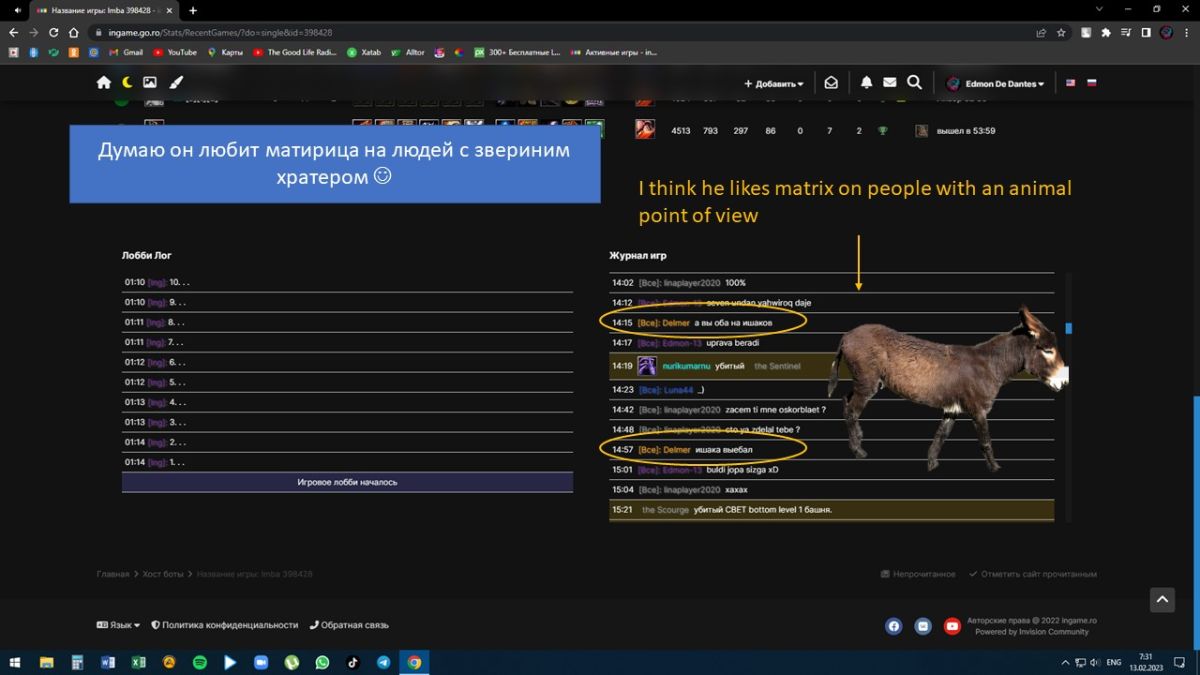Screen dimensions: 1200x675
Task: Open the YouTube bookmark in the bar
Action: point(175,52)
